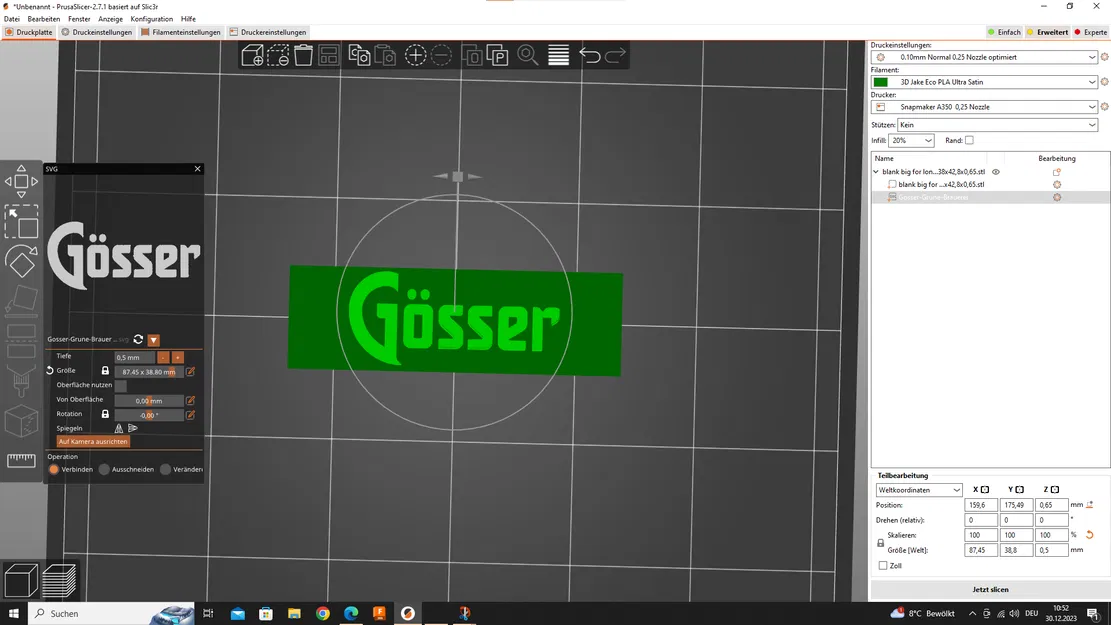
Task: Click the Remove instance minus icon
Action: tap(441, 55)
